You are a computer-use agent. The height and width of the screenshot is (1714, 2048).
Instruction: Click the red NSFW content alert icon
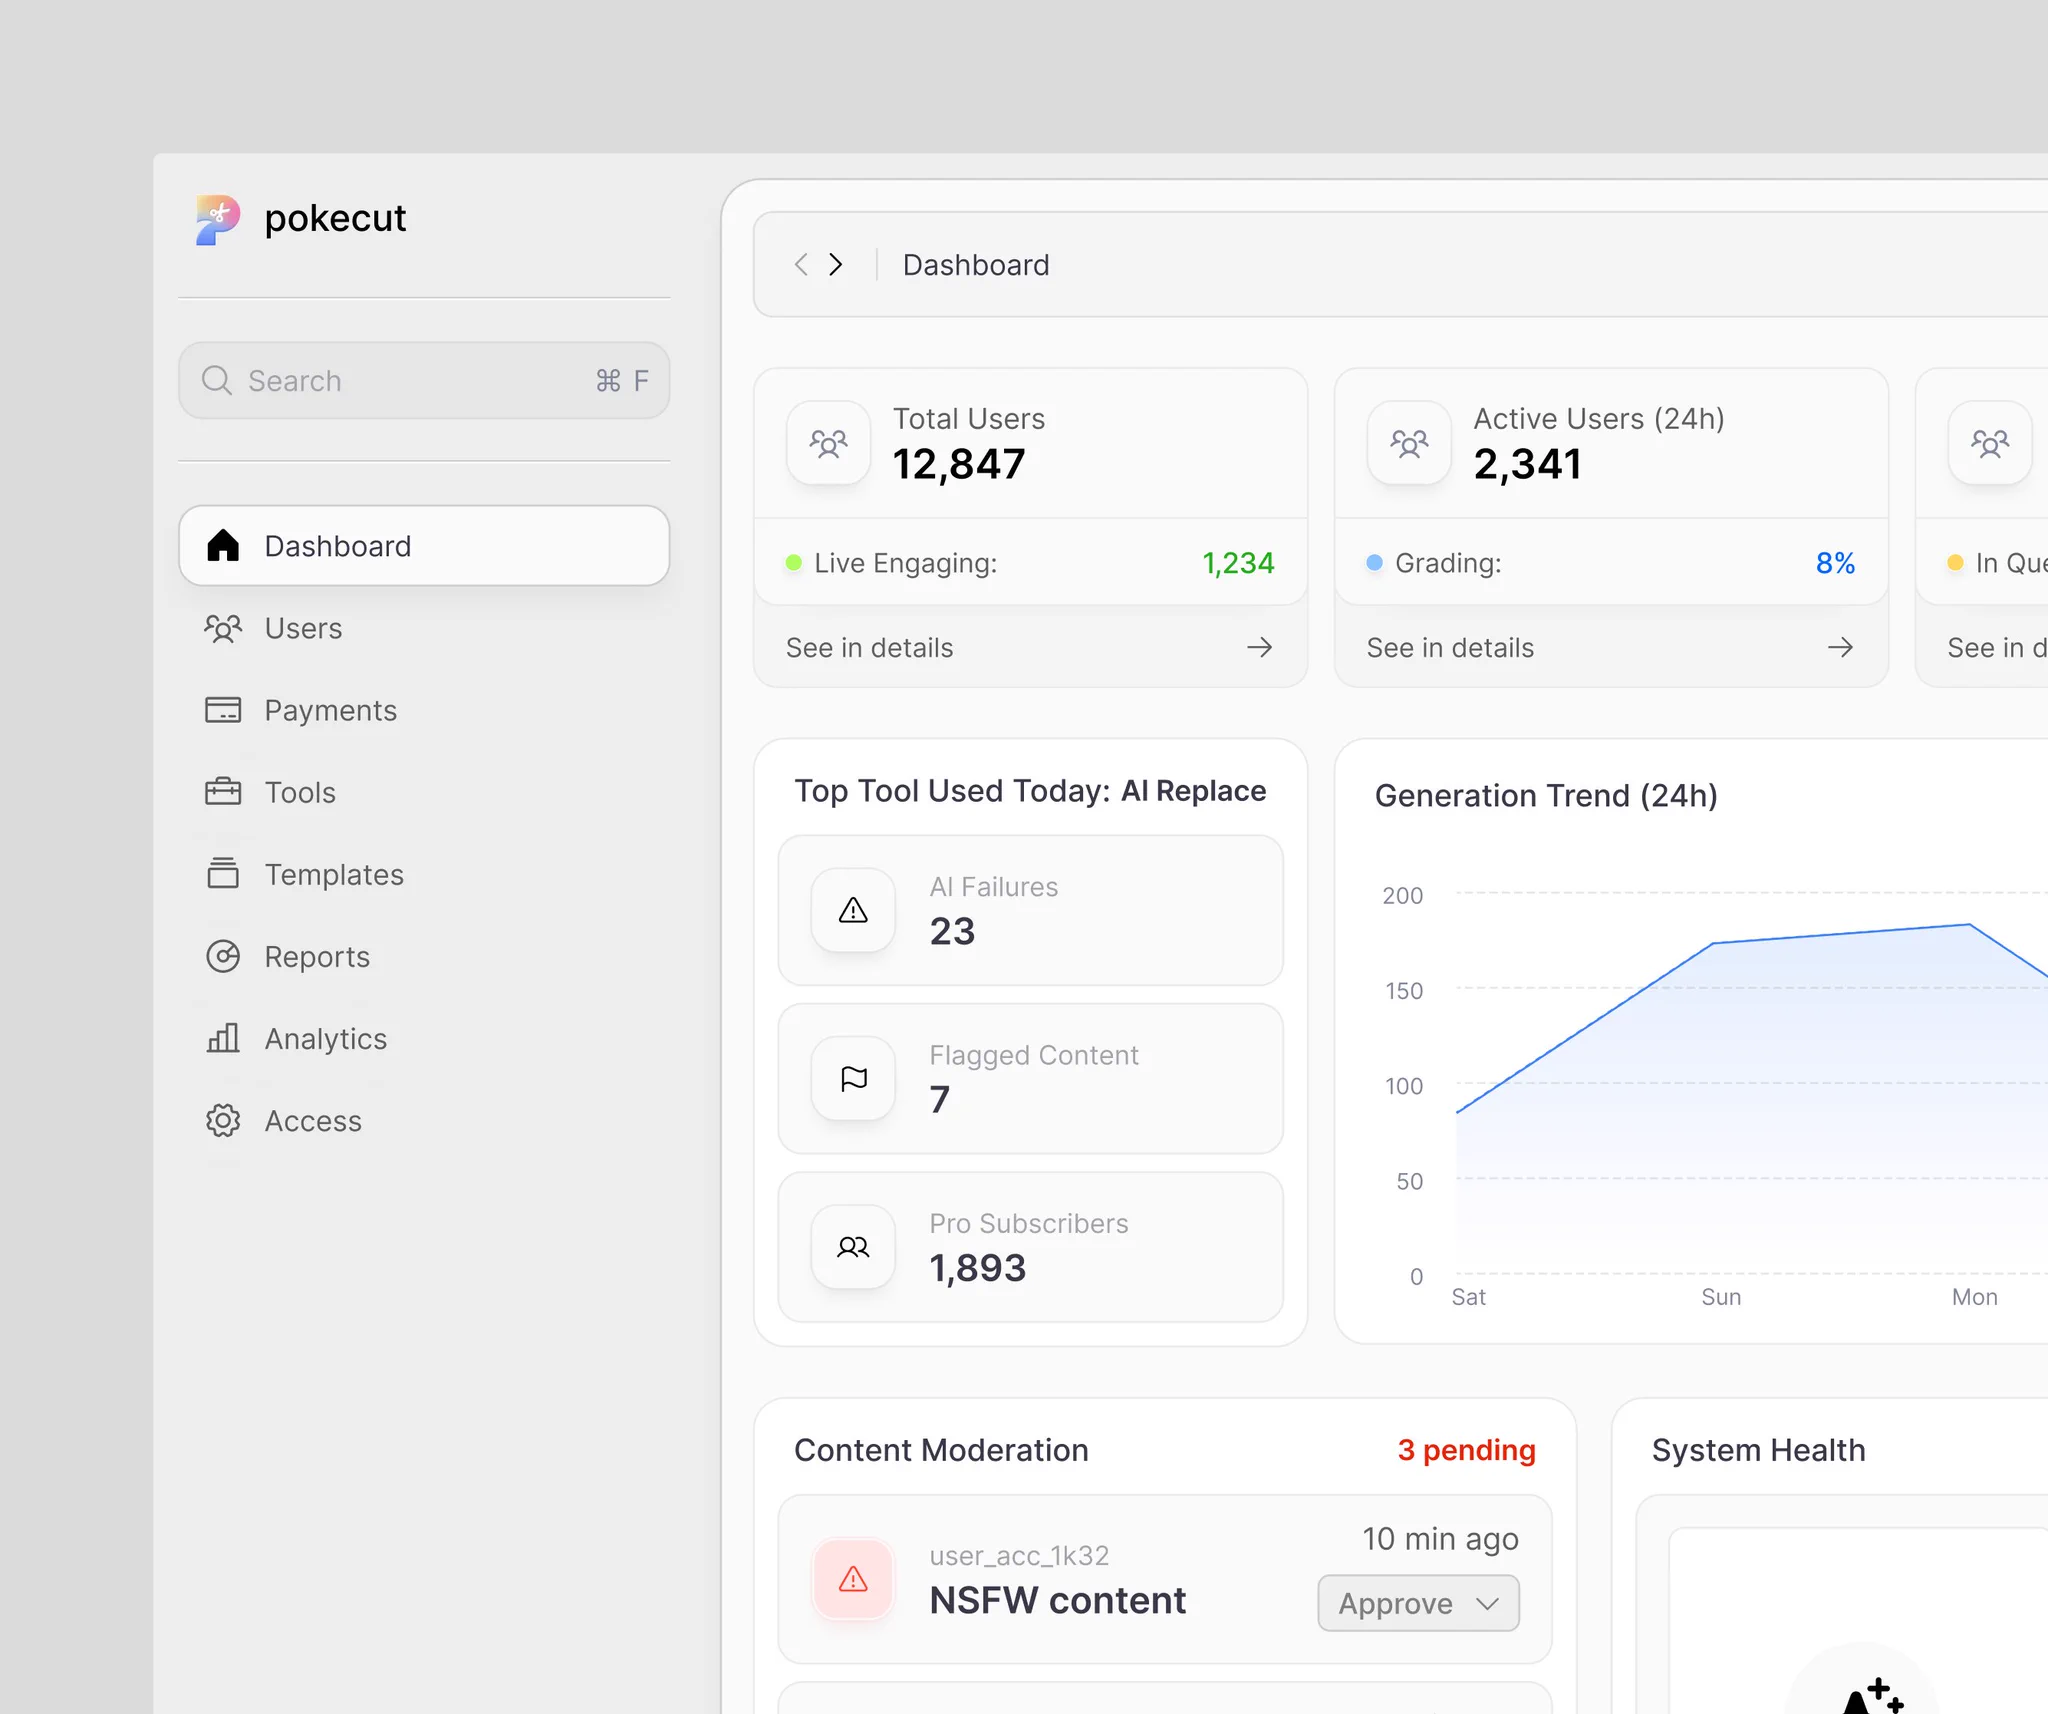point(853,1579)
